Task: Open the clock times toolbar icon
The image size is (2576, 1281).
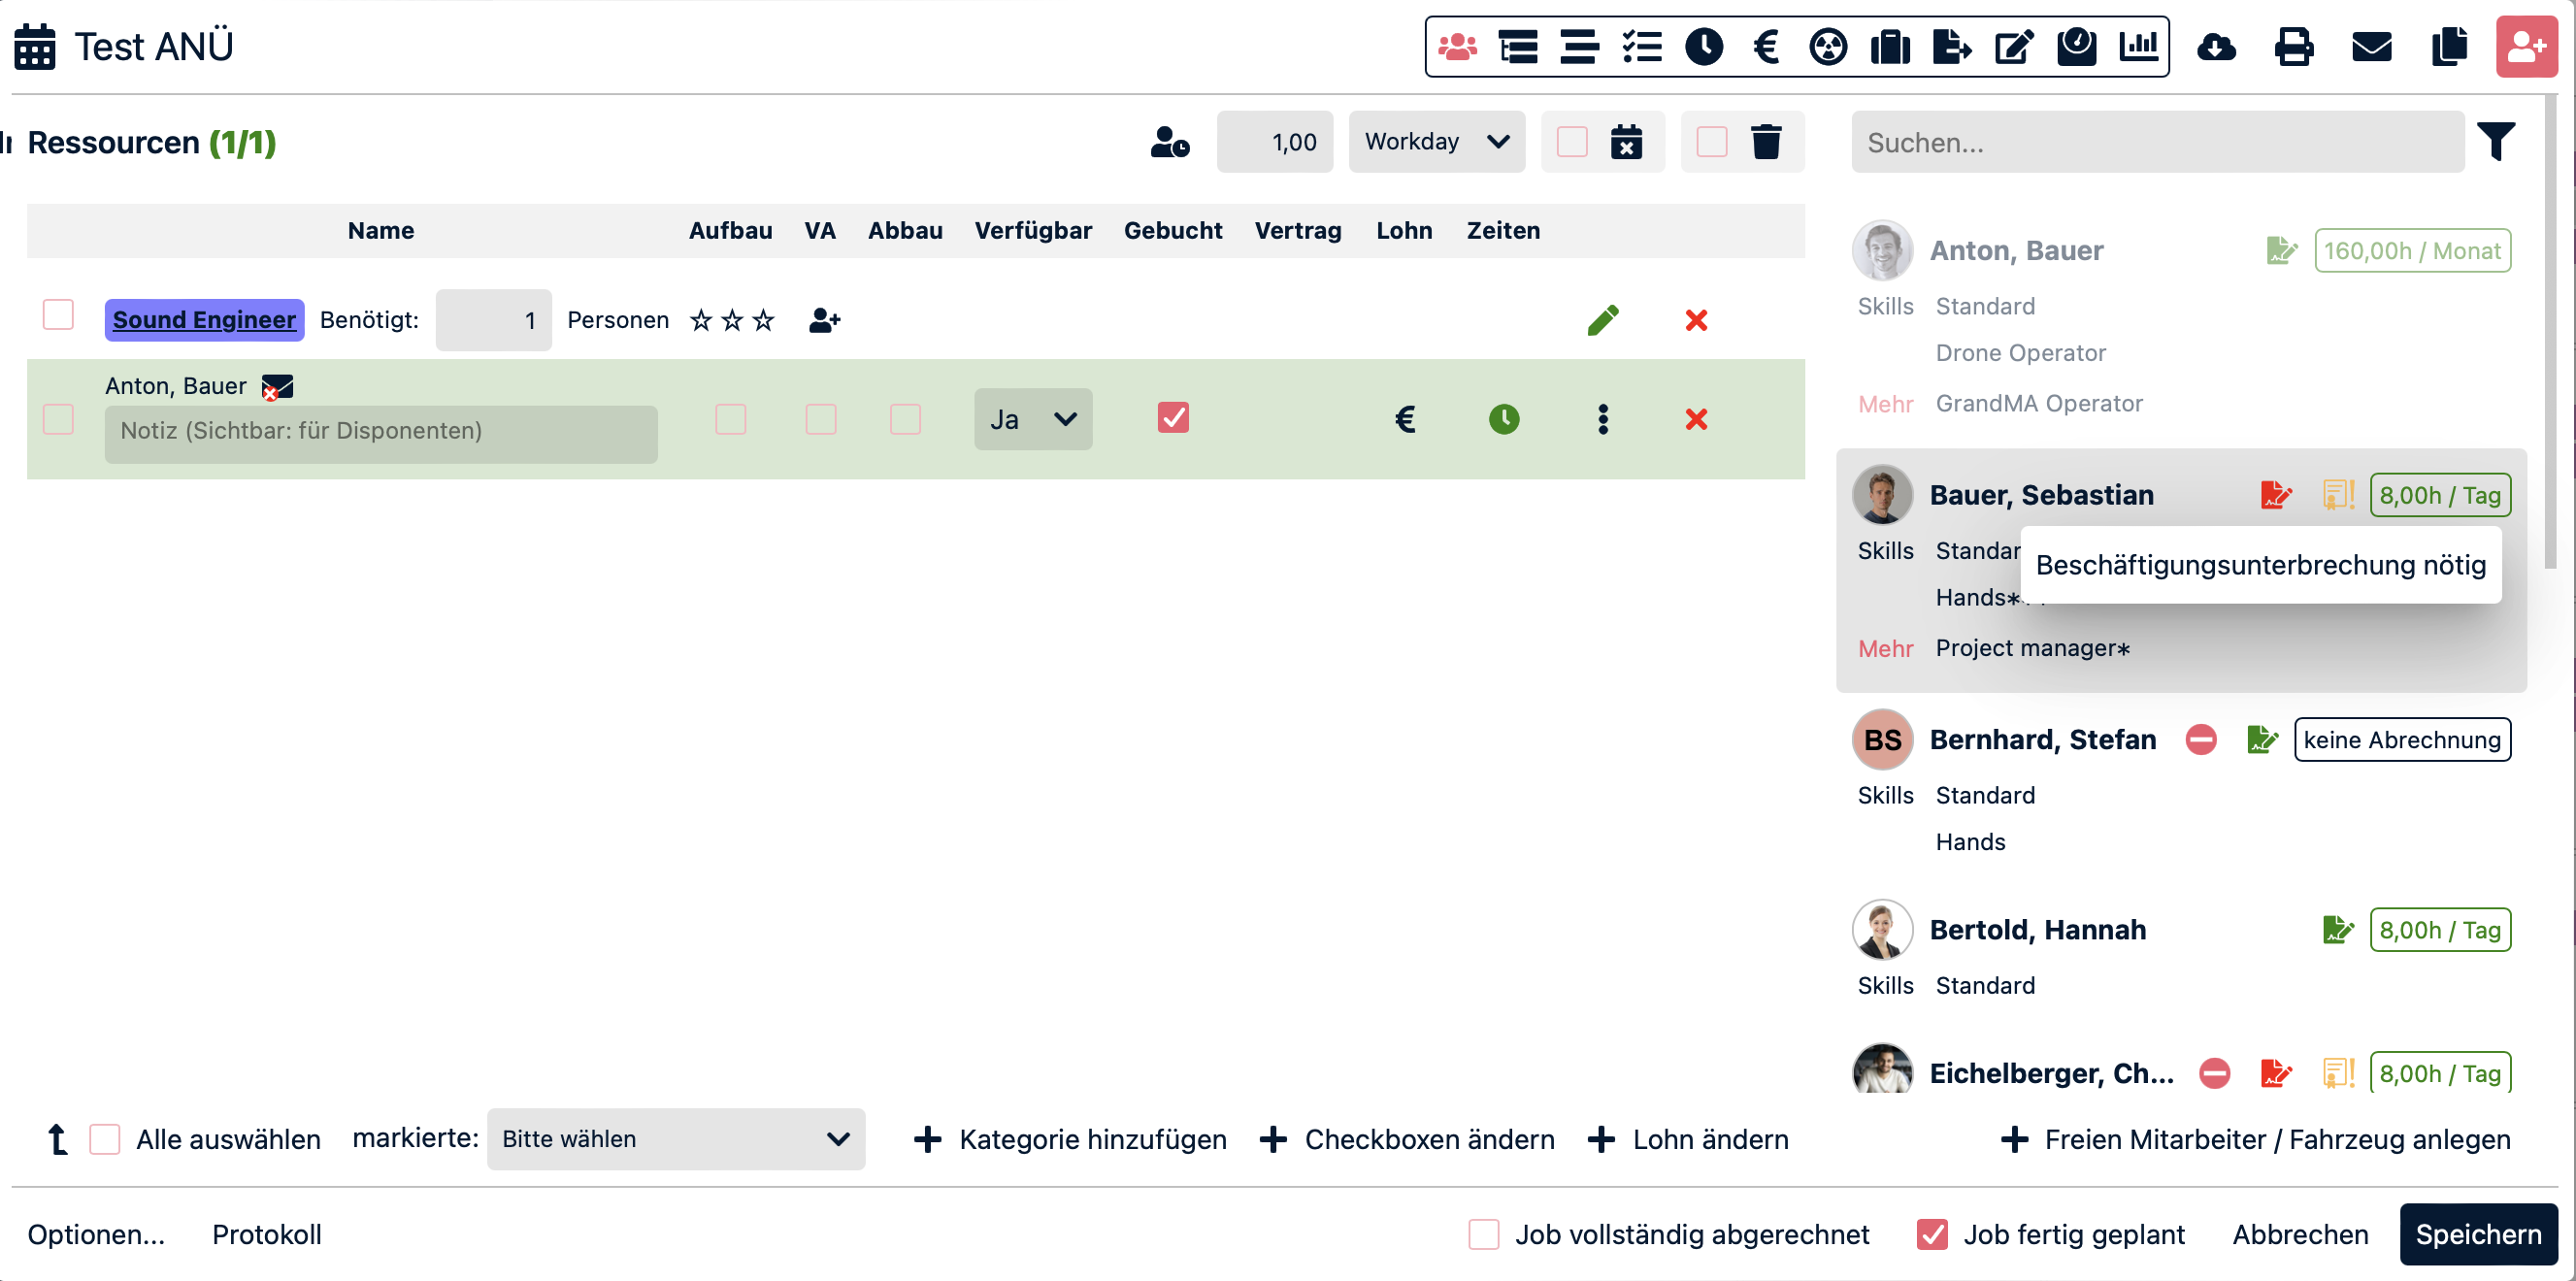Action: point(1704,46)
